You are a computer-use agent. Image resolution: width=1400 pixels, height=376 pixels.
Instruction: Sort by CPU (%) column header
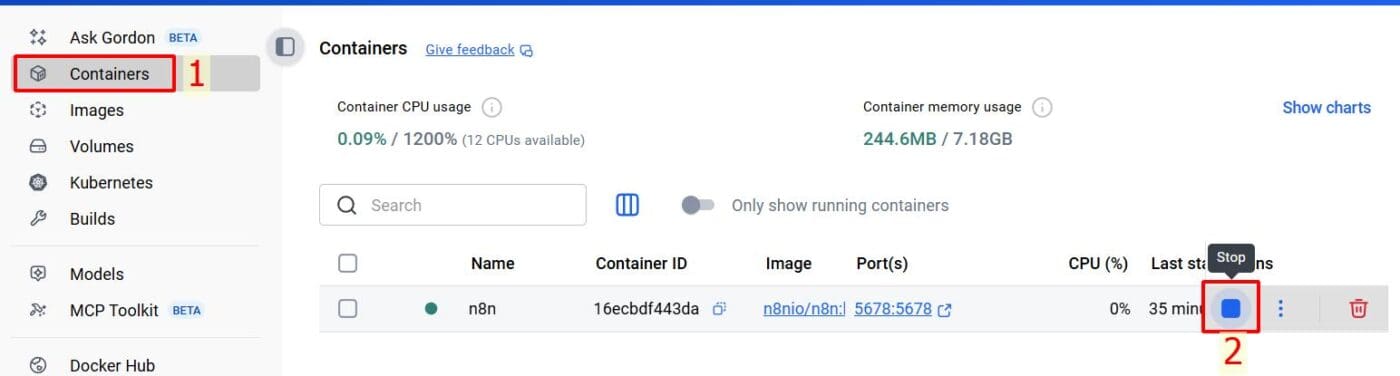tap(1098, 263)
